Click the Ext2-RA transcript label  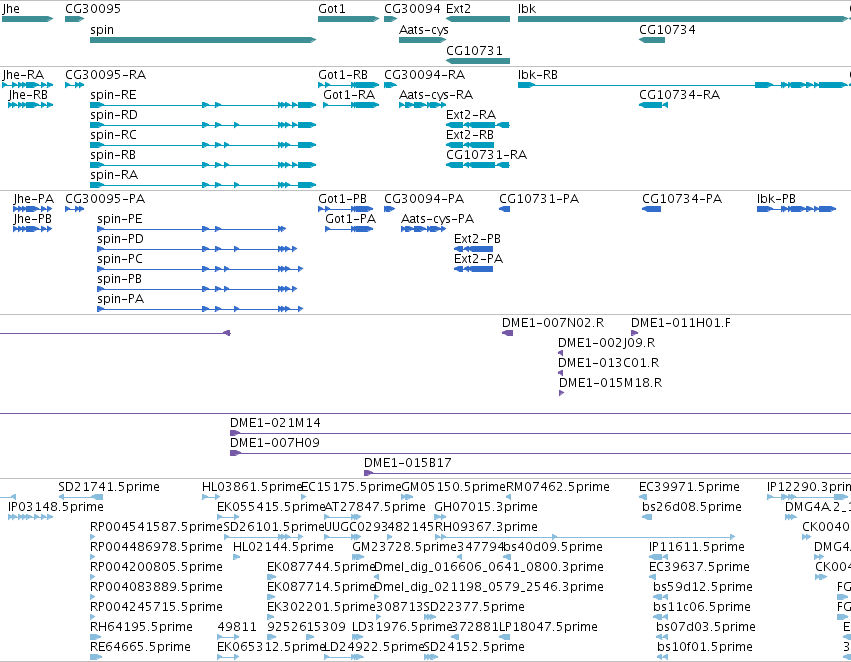471,115
